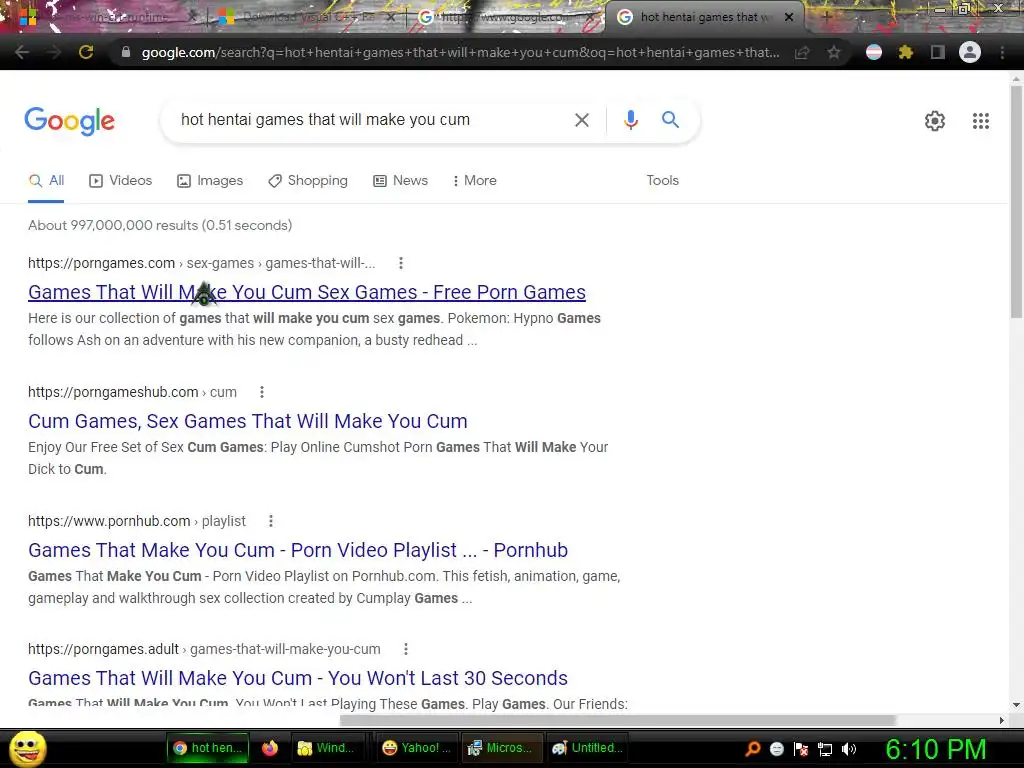
Task: Click the https://www.pornhub.com › playlist breadcrumb
Action: tap(136, 521)
